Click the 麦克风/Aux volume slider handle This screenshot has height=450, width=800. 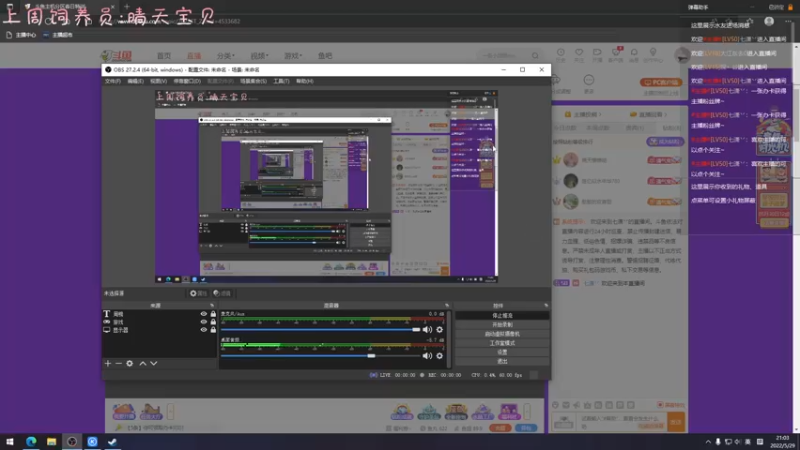click(x=416, y=330)
